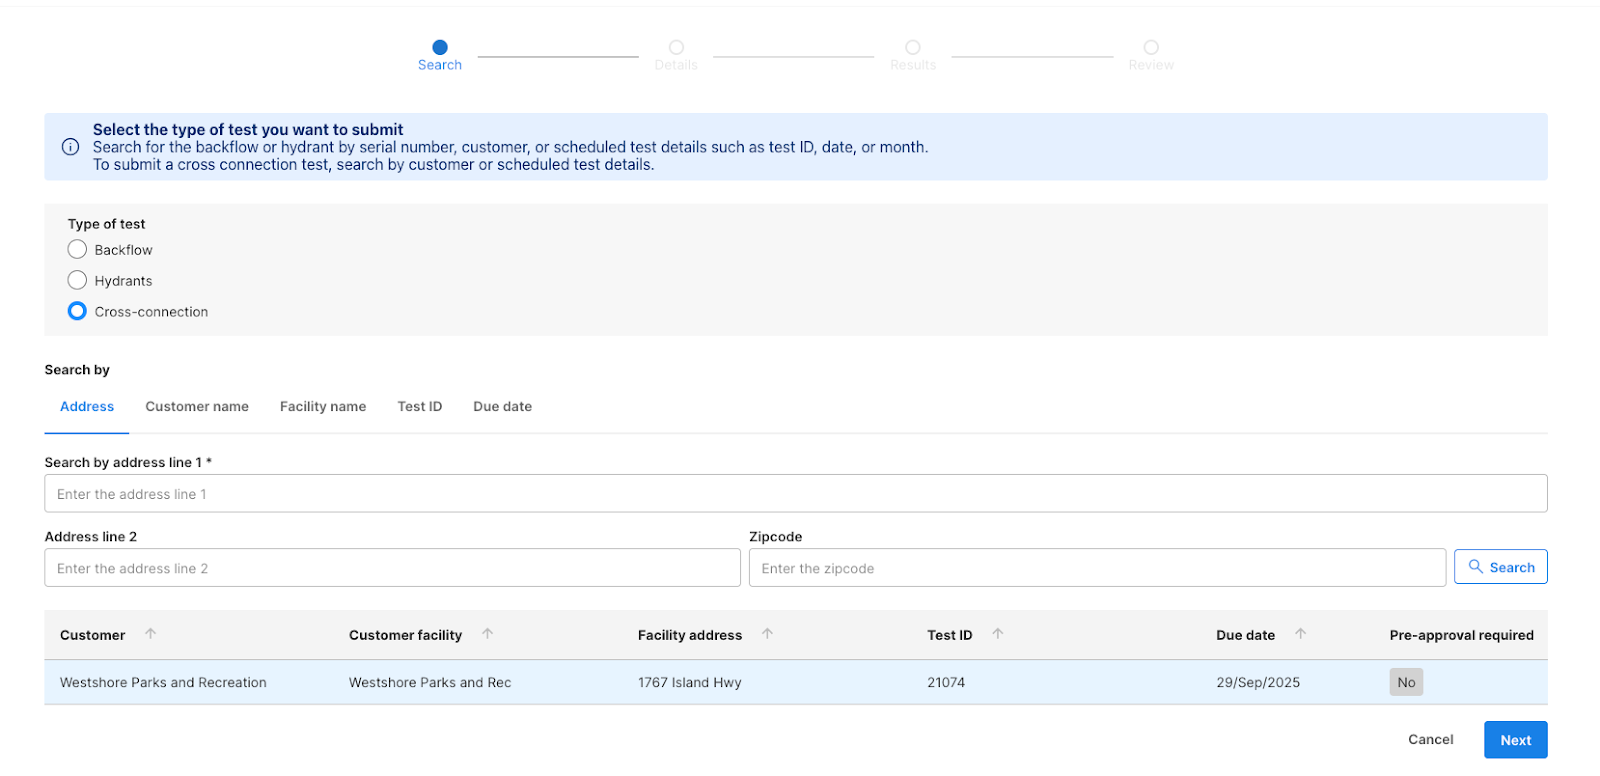Select the Westshore Parks and Recreation row
This screenshot has height=776, width=1600.
click(x=163, y=683)
